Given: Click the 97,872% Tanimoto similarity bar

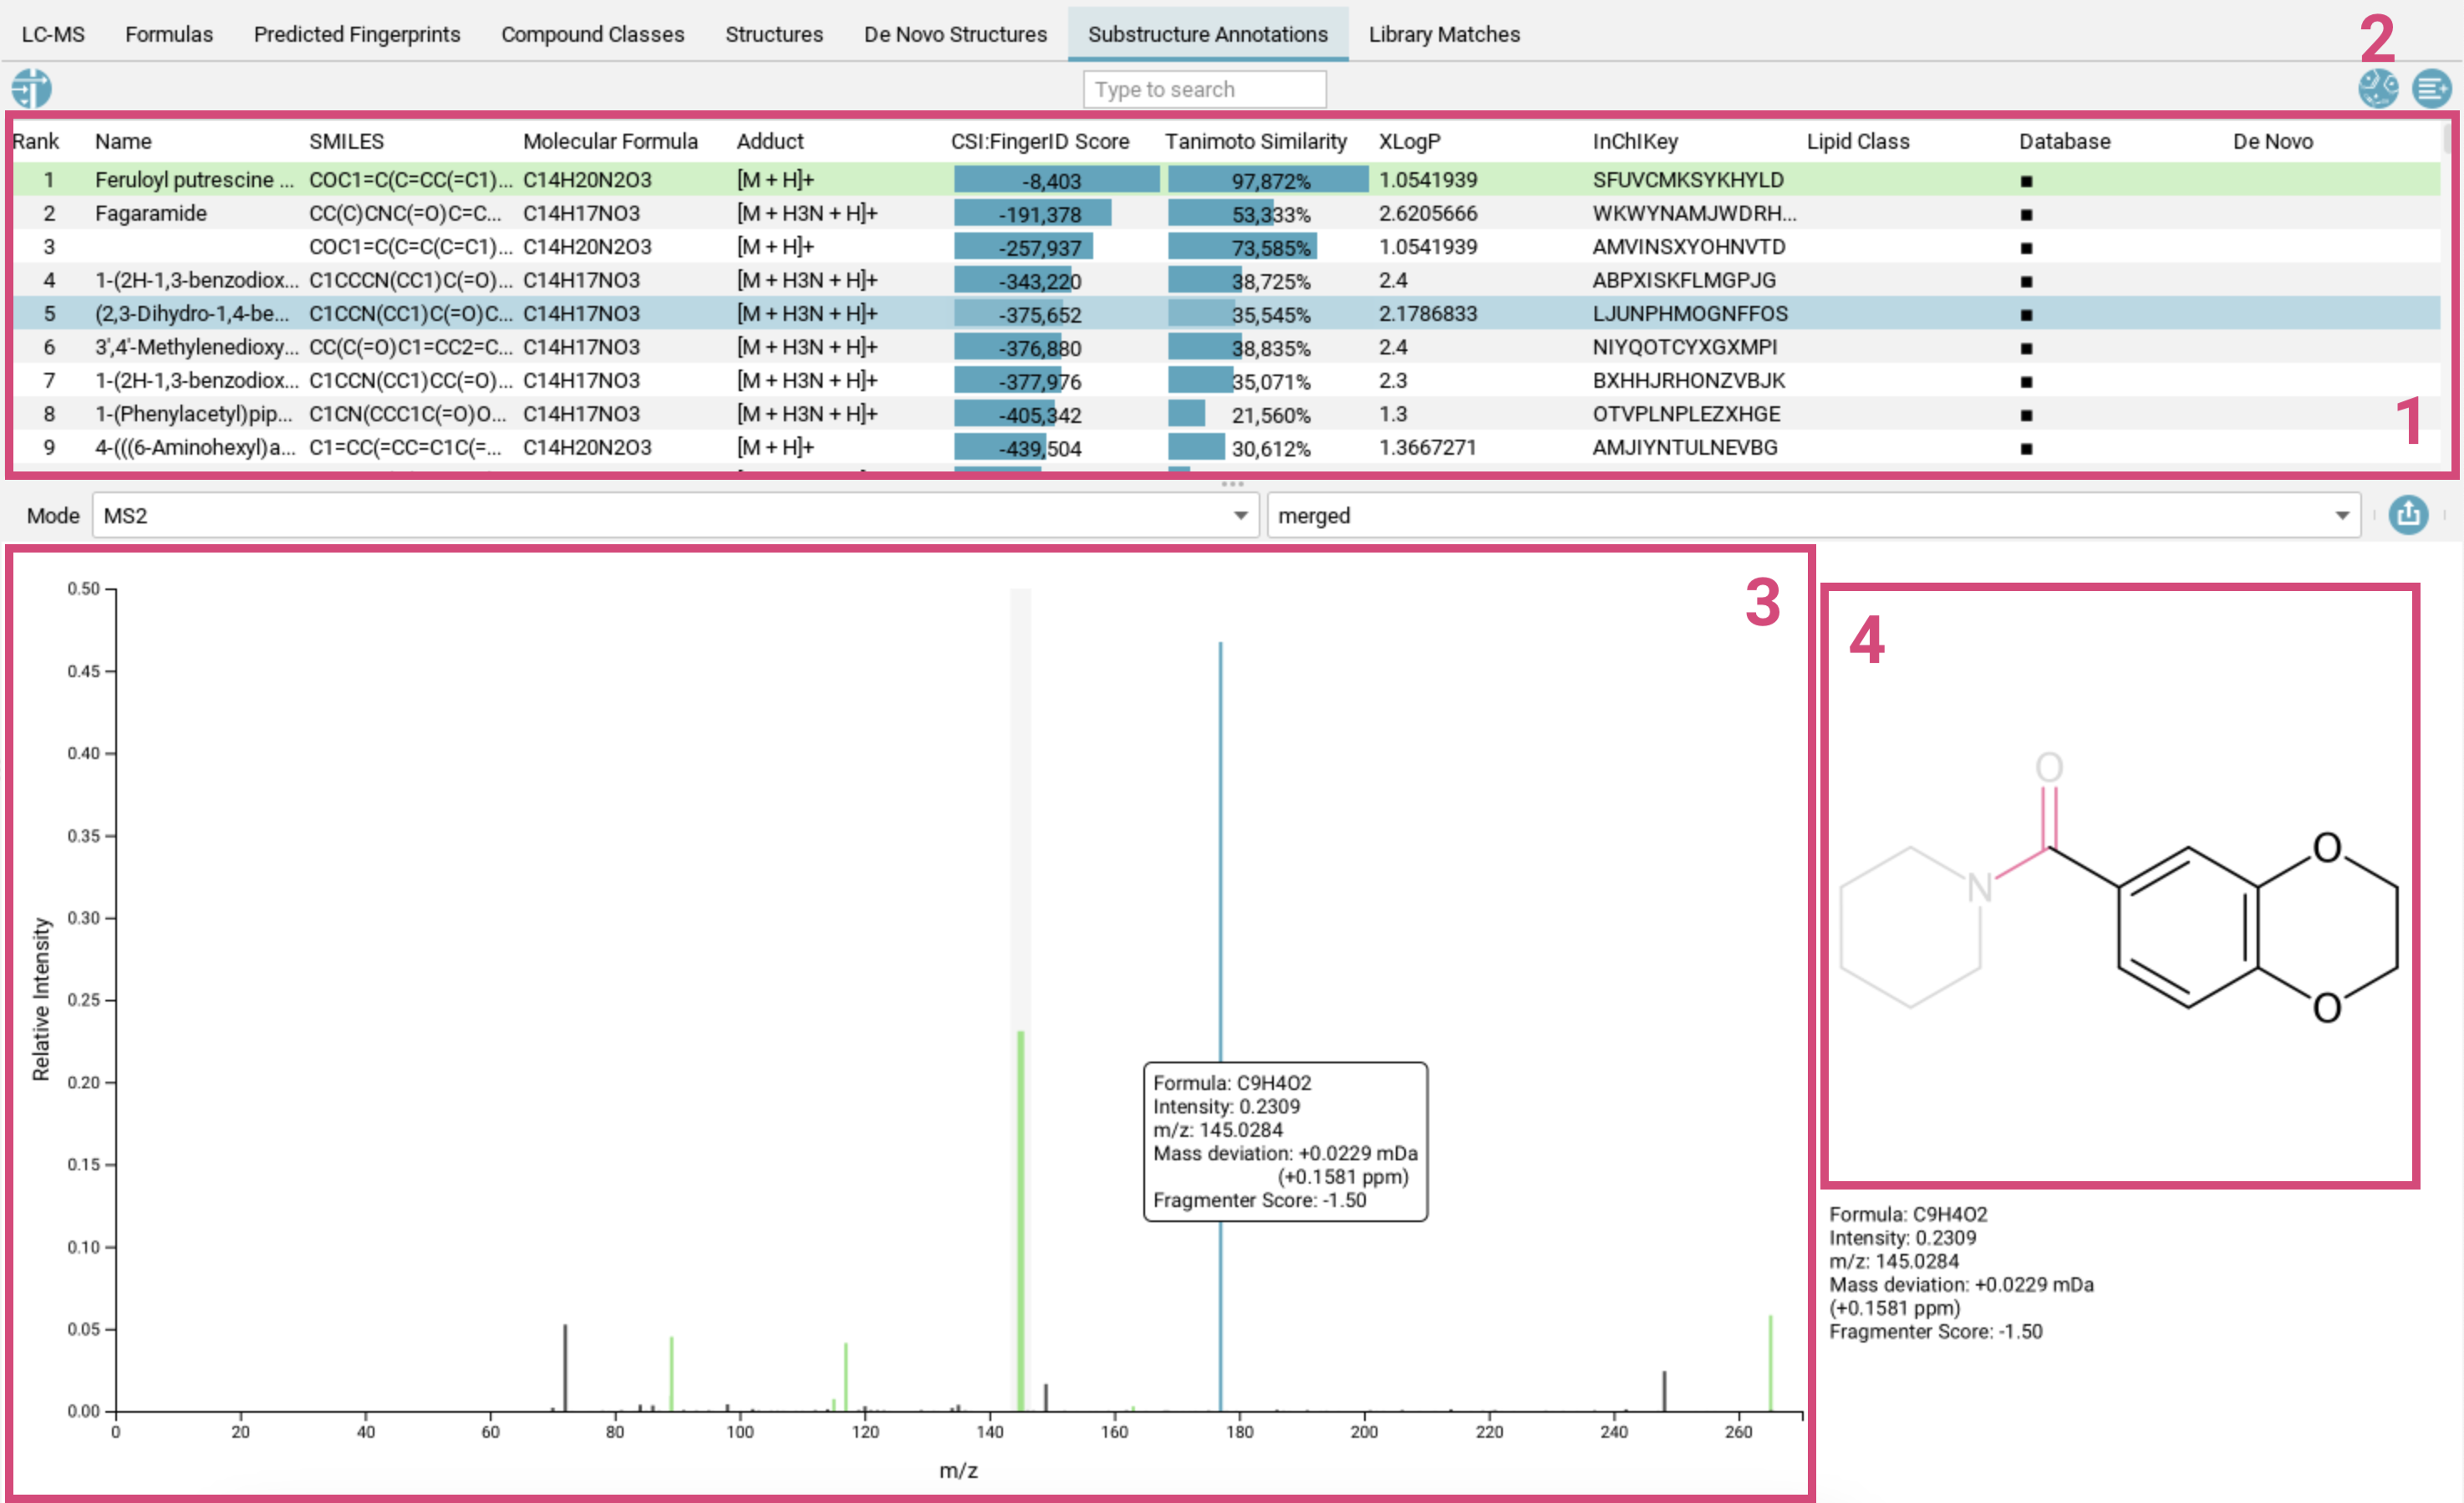Looking at the screenshot, I should click(1268, 181).
